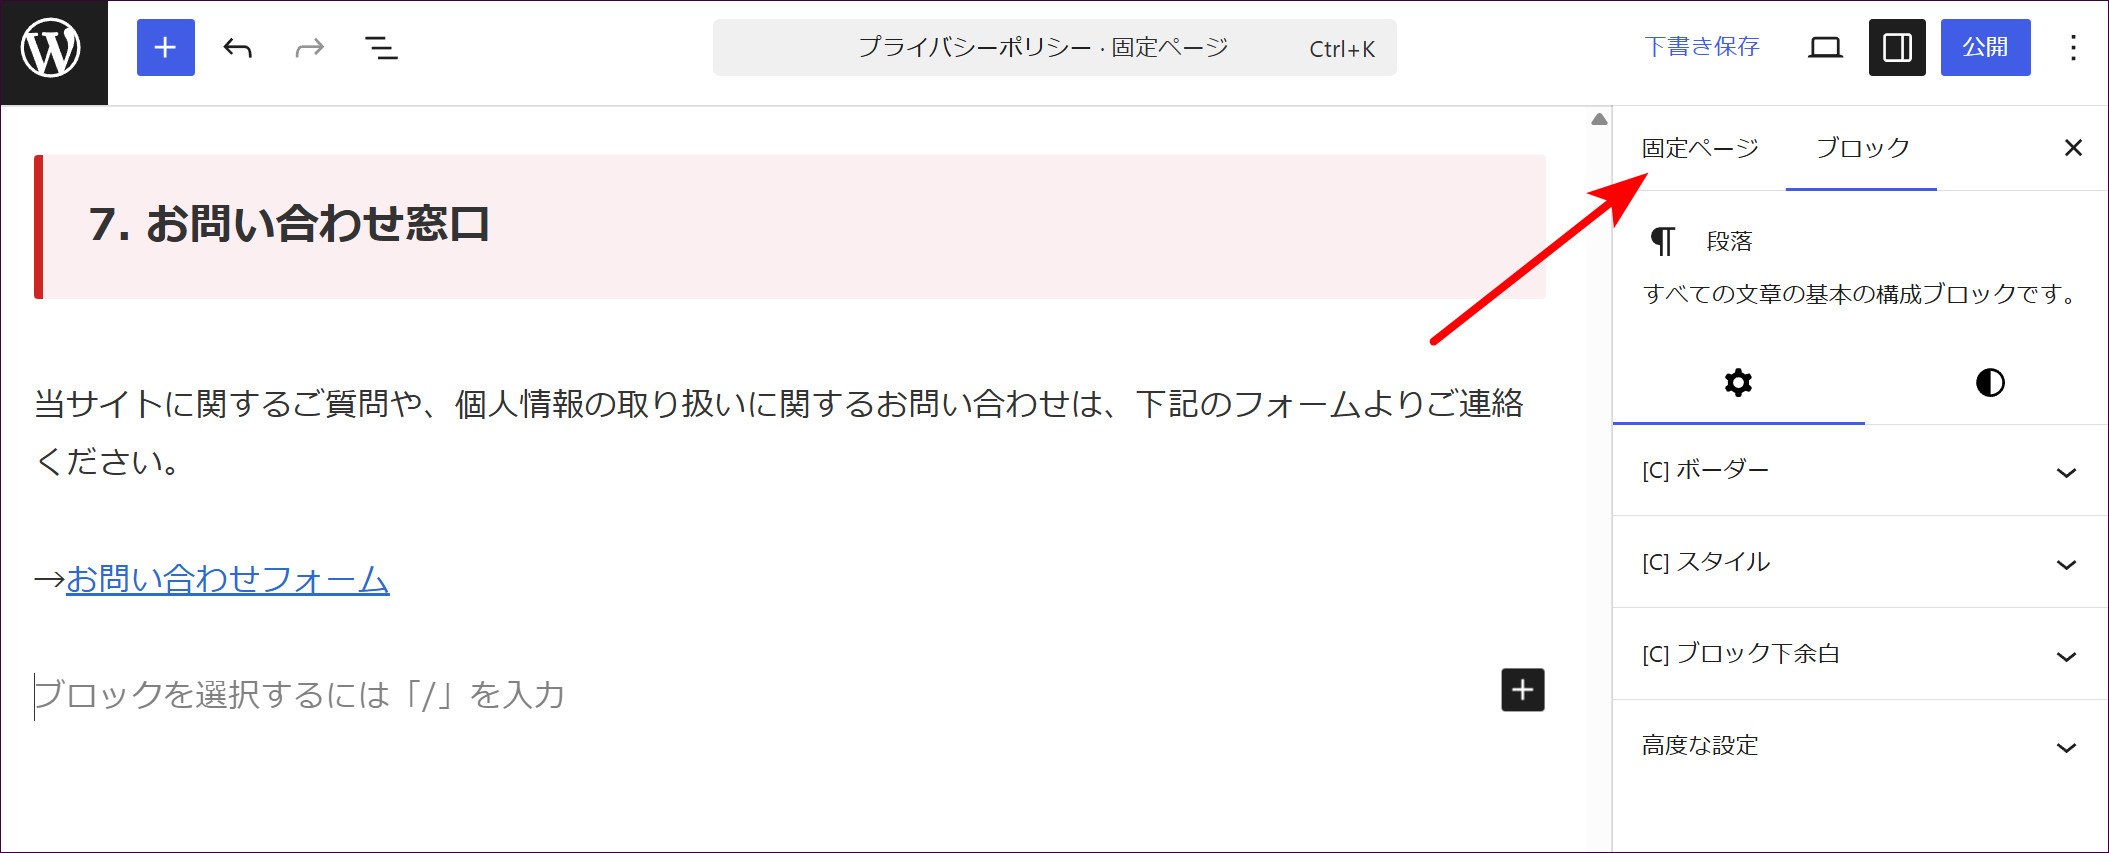Select the gear settings tab
This screenshot has width=2109, height=853.
(x=1738, y=383)
